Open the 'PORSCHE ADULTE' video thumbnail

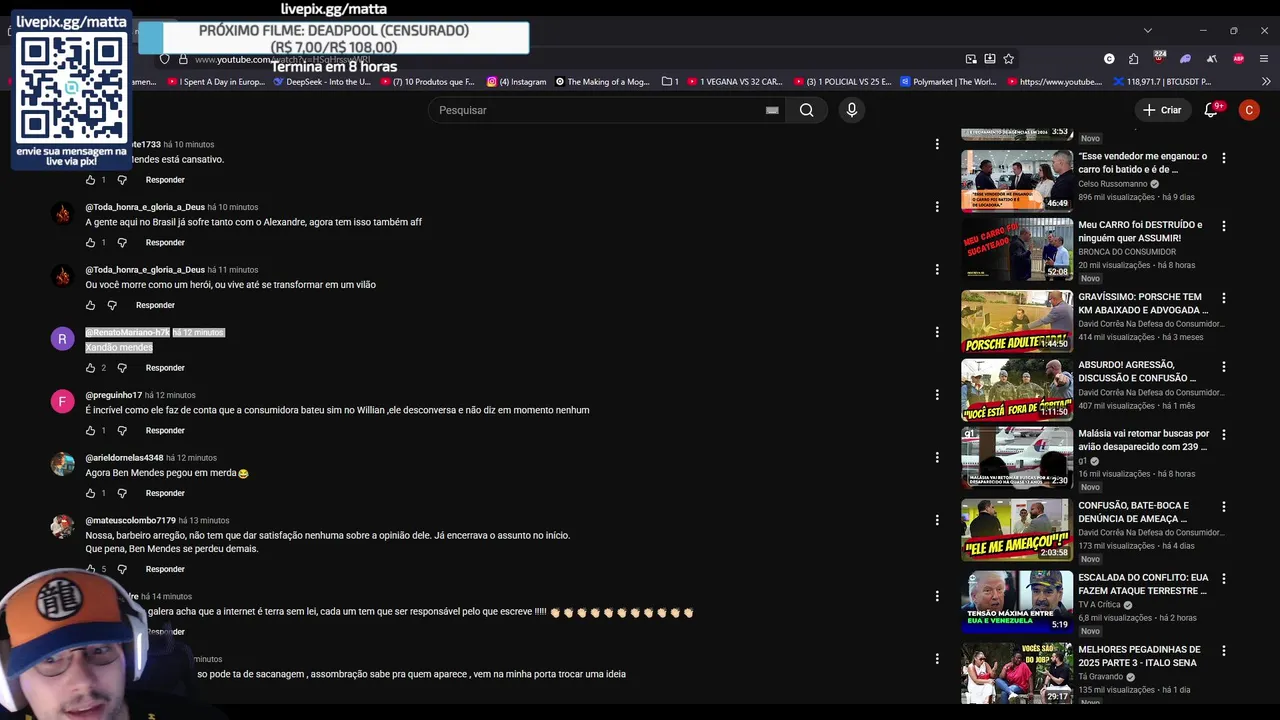[1017, 322]
